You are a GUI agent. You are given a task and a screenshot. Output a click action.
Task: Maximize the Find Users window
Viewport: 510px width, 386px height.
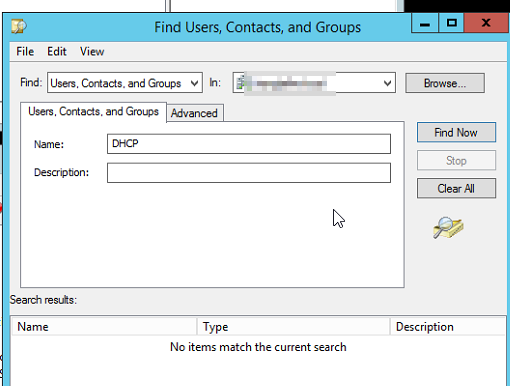point(451,23)
